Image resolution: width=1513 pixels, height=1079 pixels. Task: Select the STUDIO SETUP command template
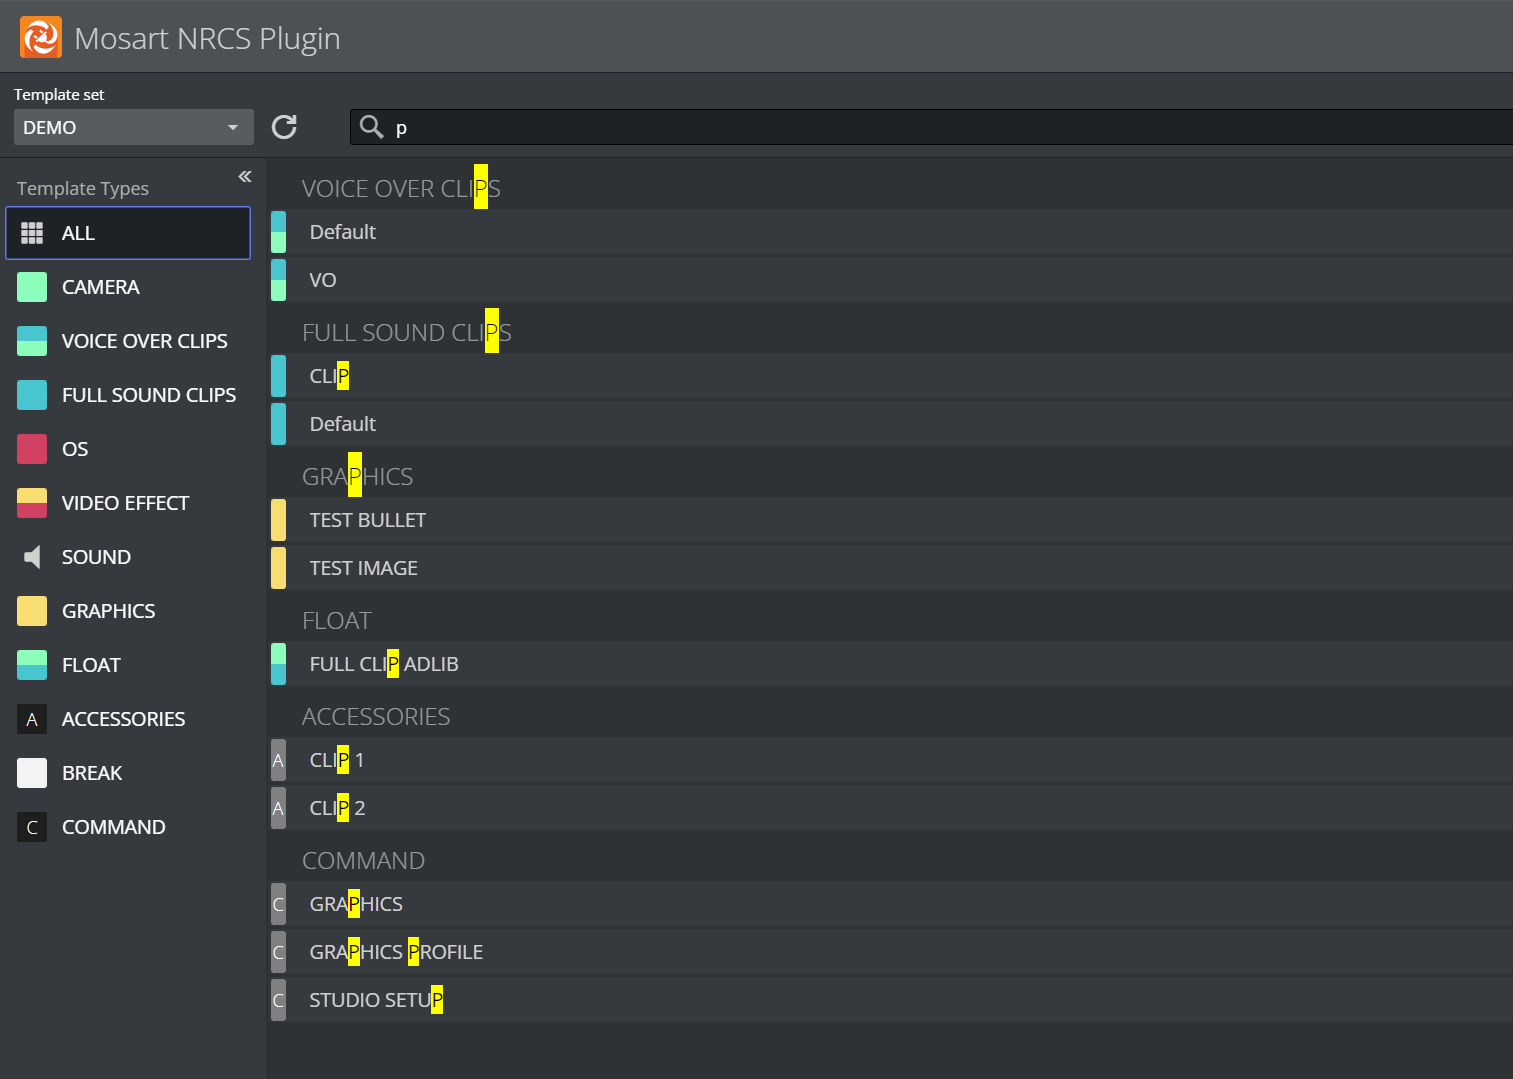pos(376,1000)
